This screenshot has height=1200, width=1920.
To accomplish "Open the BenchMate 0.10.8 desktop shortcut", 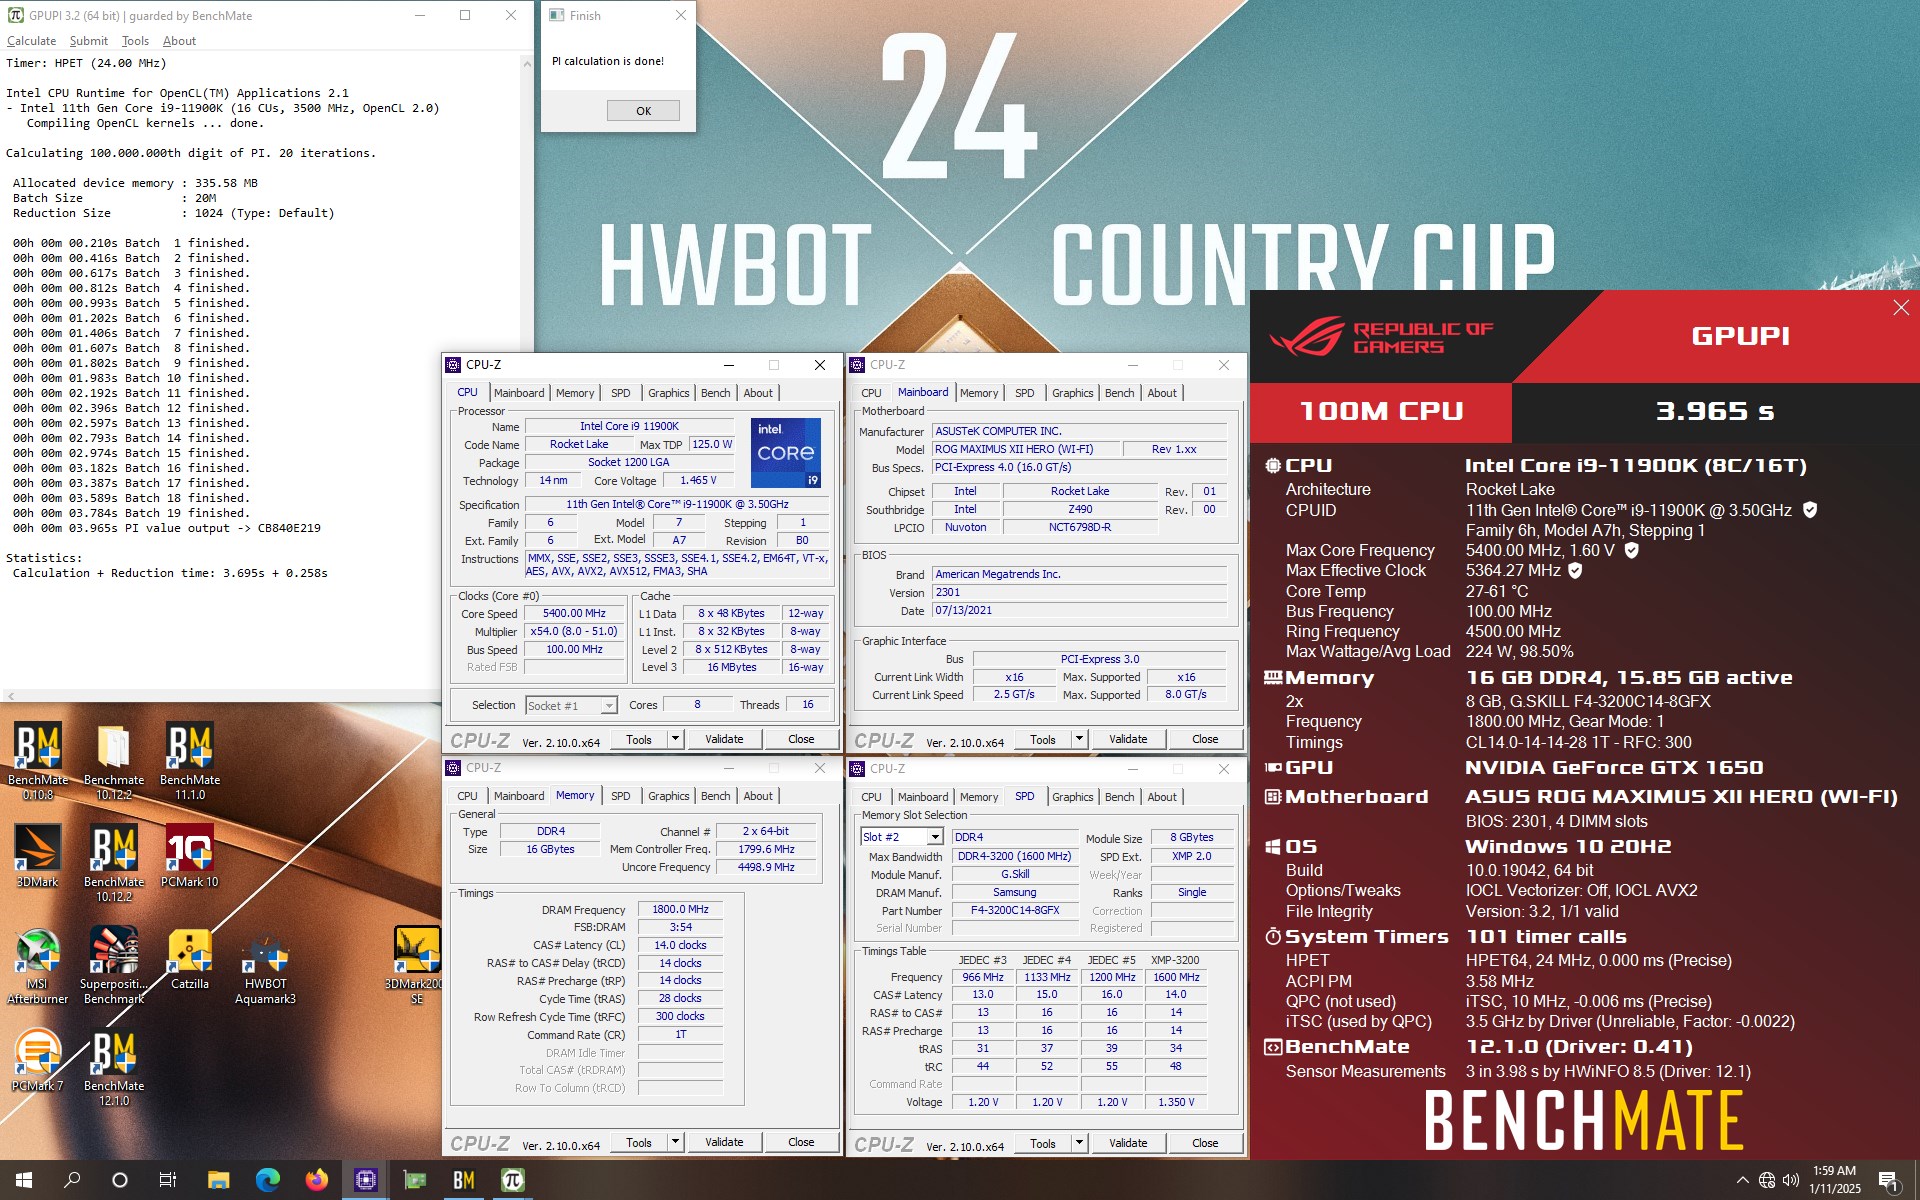I will 38,760.
